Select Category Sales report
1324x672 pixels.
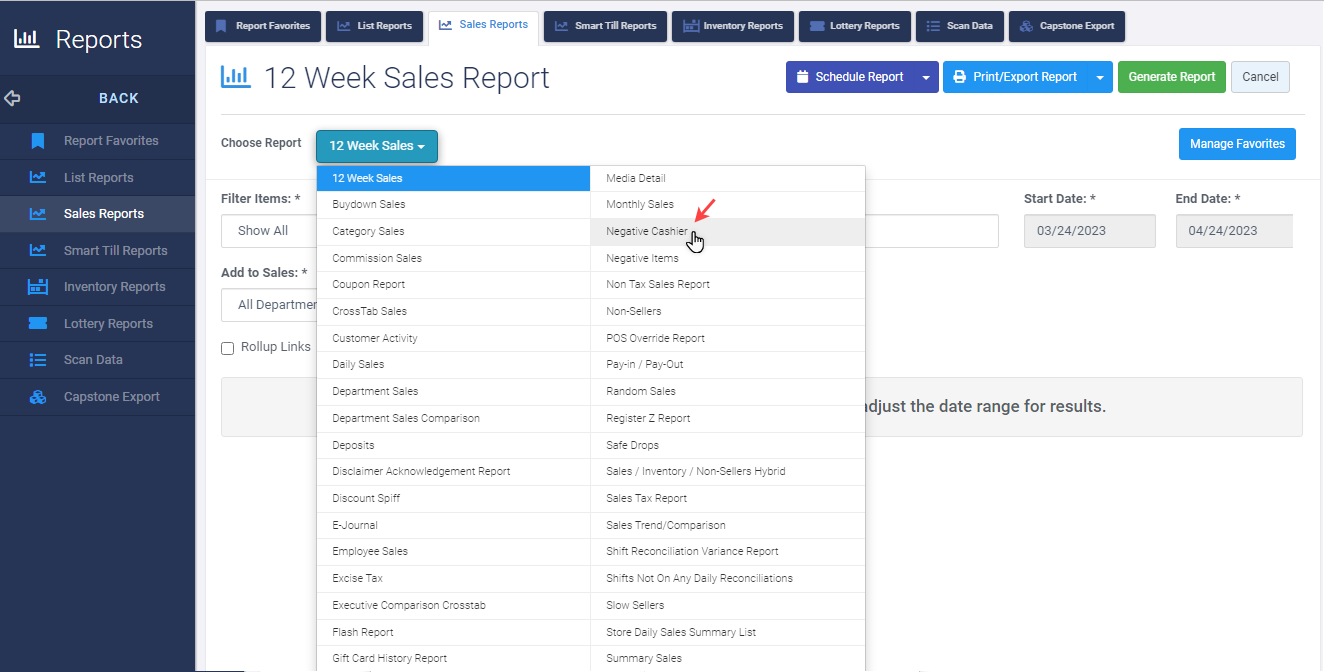pyautogui.click(x=454, y=232)
